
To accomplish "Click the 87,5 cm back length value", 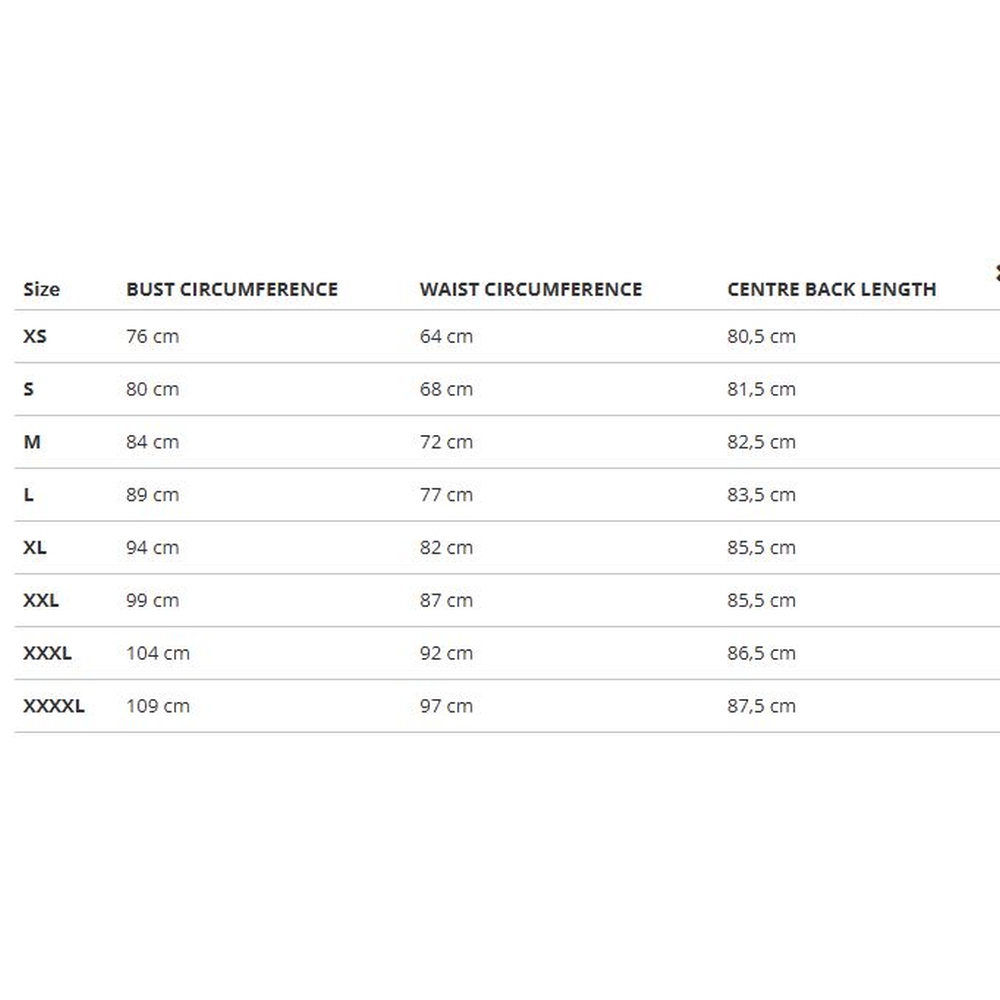I will [761, 706].
